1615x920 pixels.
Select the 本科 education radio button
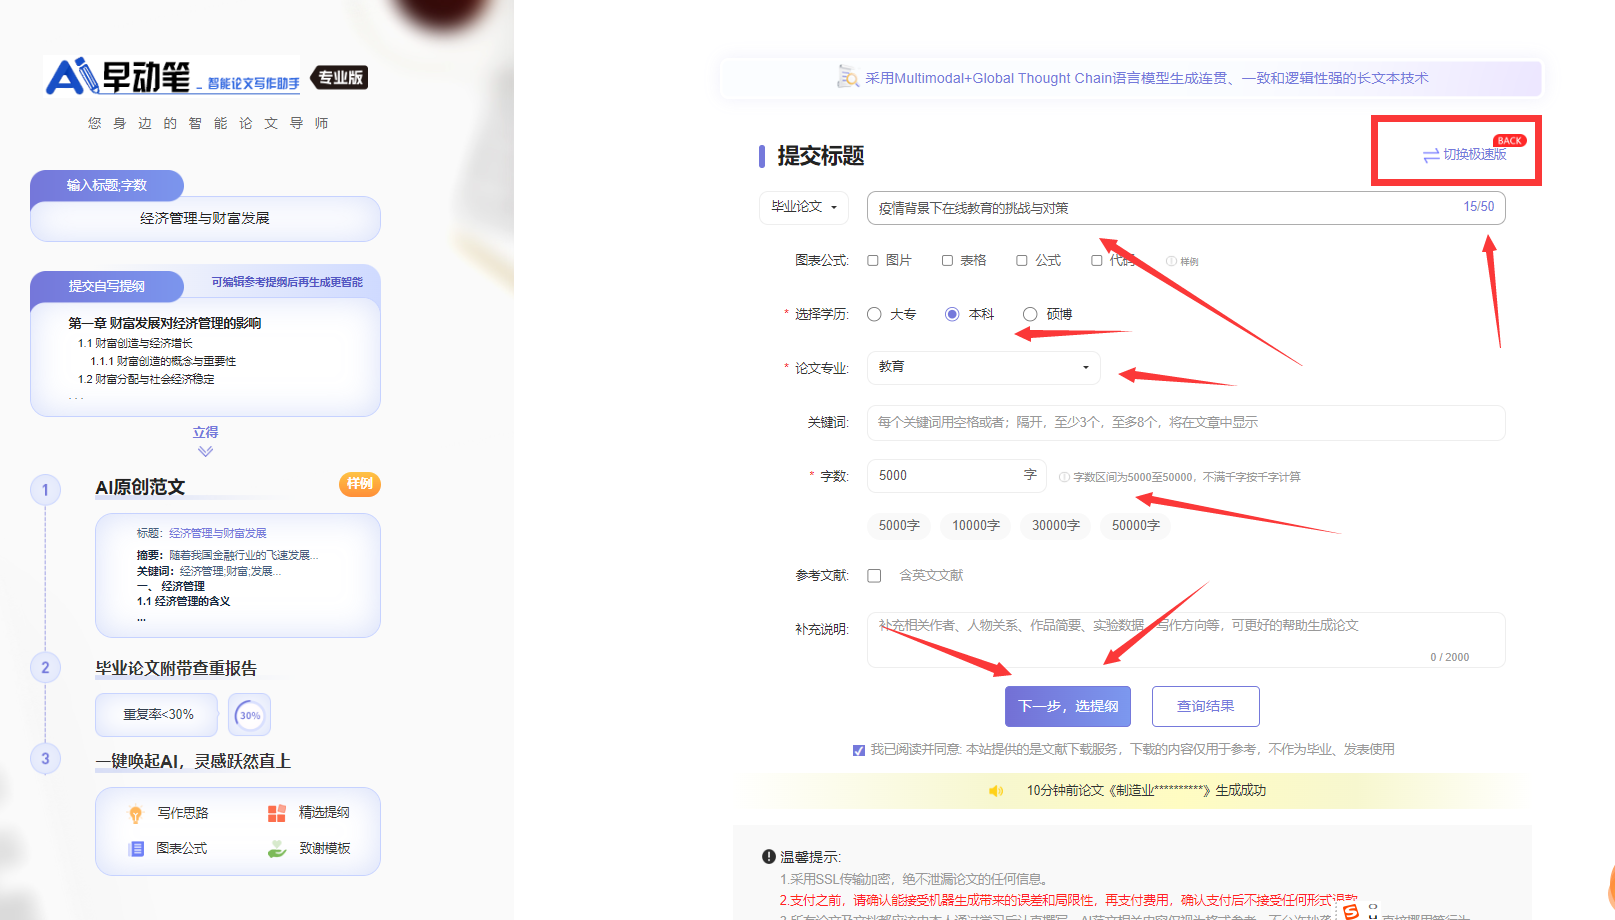tap(952, 314)
